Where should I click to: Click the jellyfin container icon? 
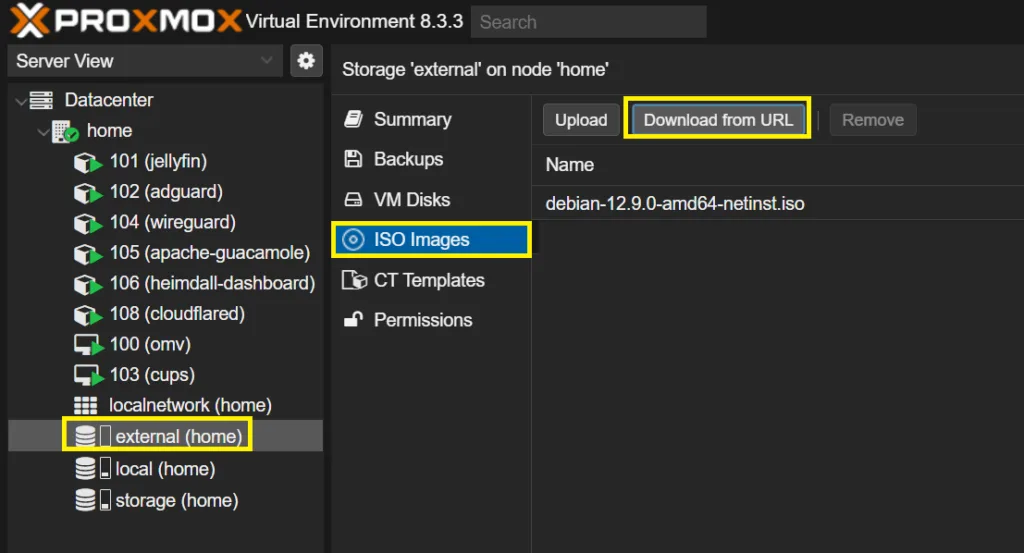pos(89,162)
